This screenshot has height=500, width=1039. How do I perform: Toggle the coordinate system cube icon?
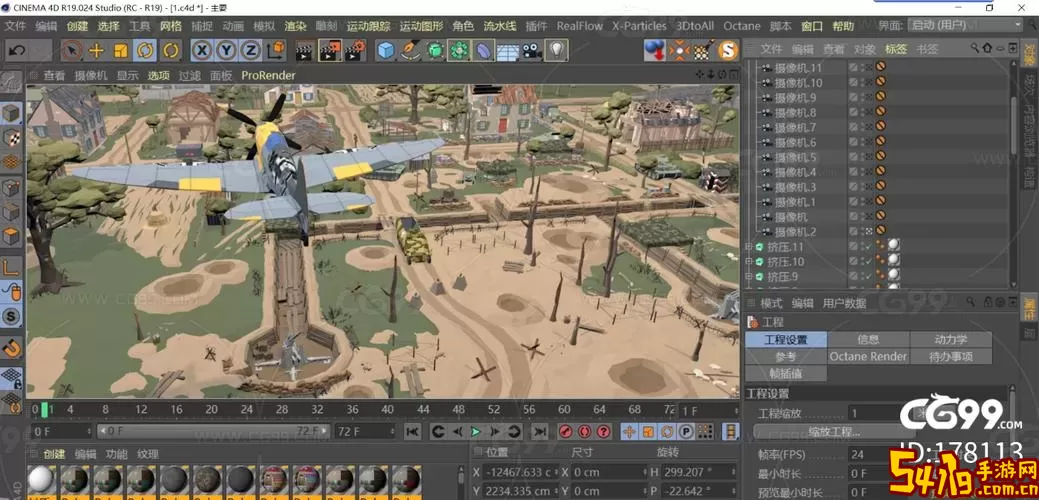pyautogui.click(x=276, y=50)
